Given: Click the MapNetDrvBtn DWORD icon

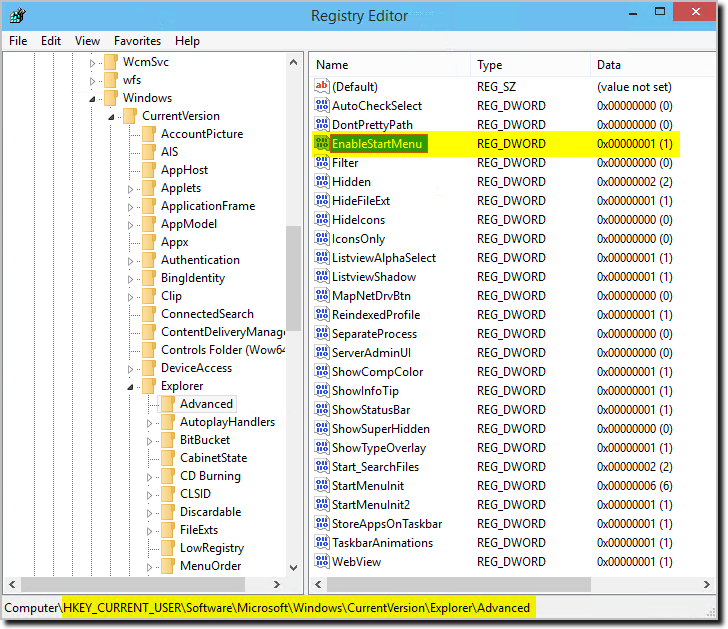Looking at the screenshot, I should tap(321, 296).
